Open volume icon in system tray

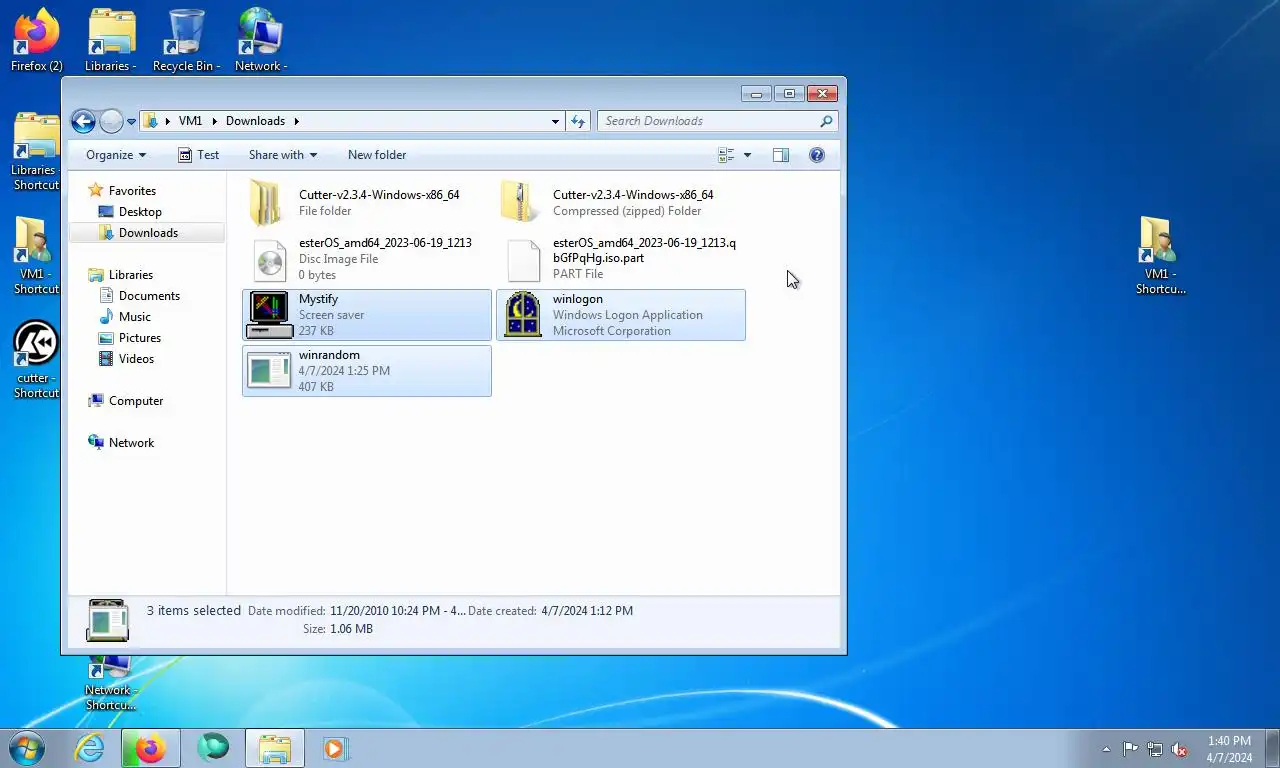pos(1179,749)
